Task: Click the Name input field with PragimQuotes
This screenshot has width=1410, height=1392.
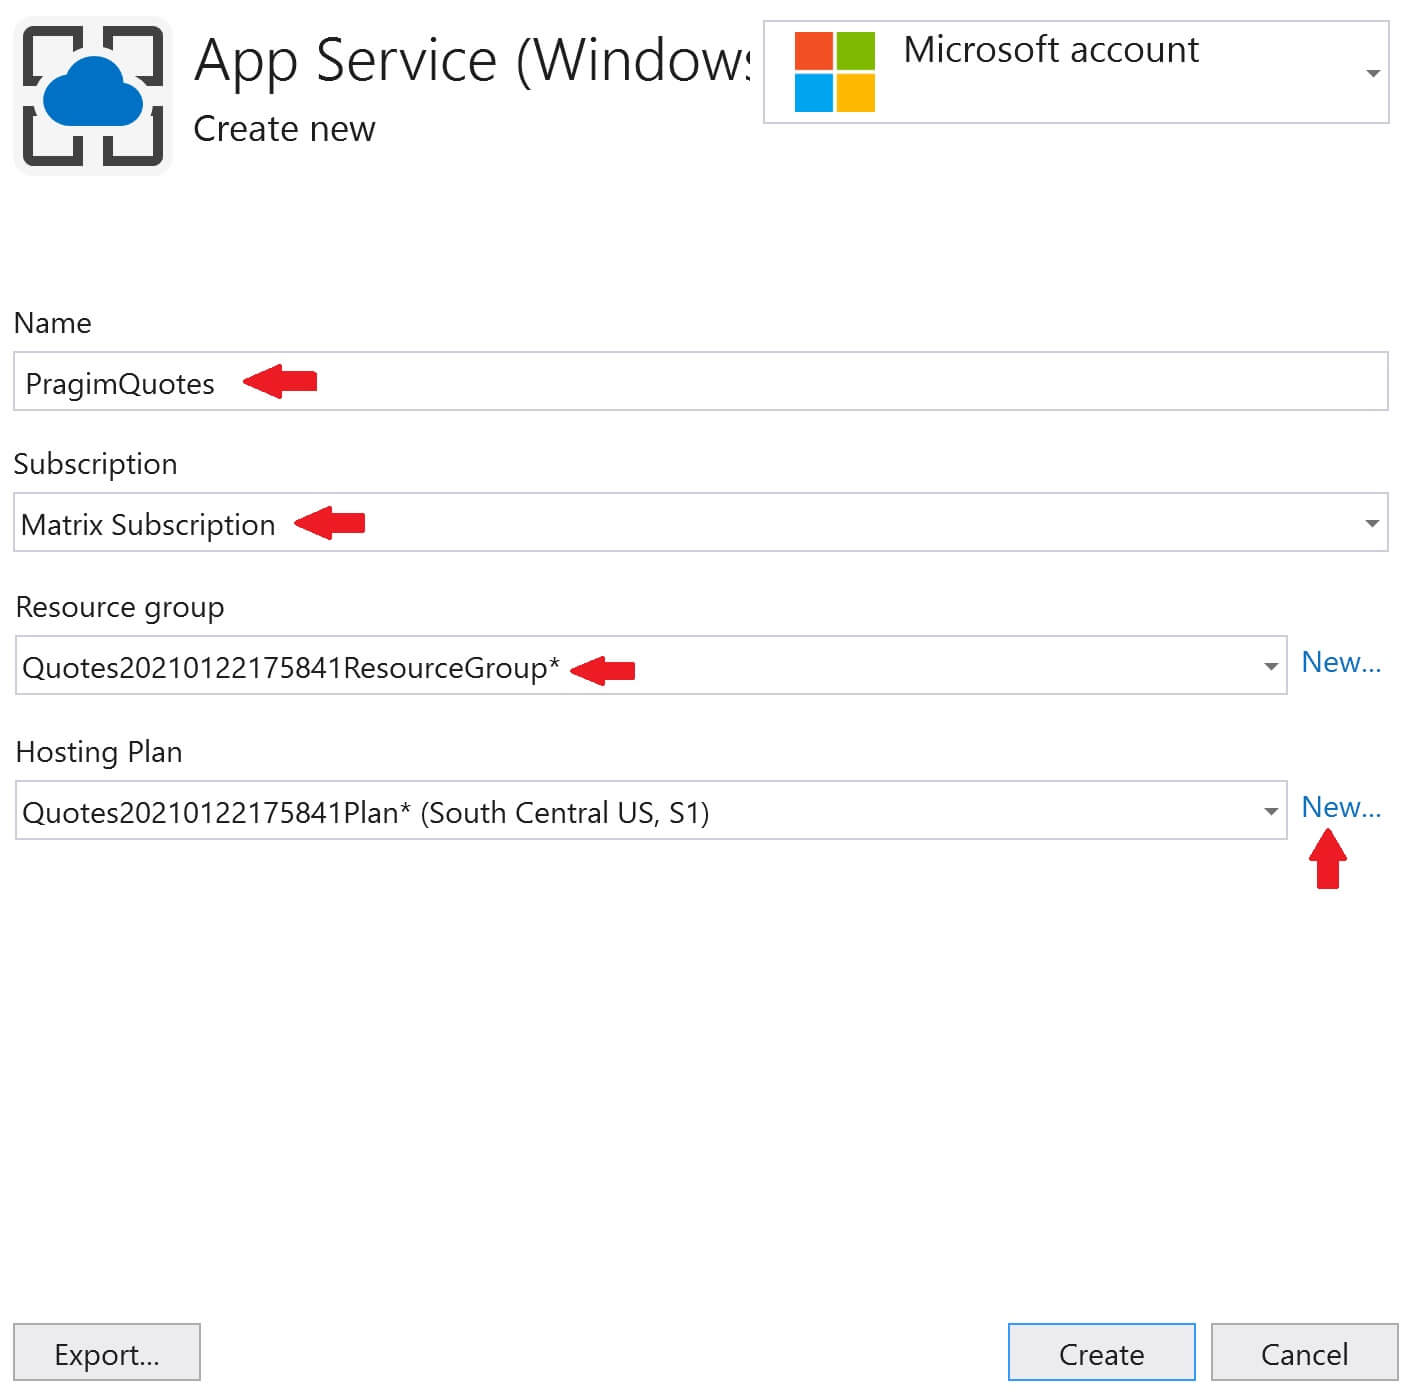Action: coord(700,381)
